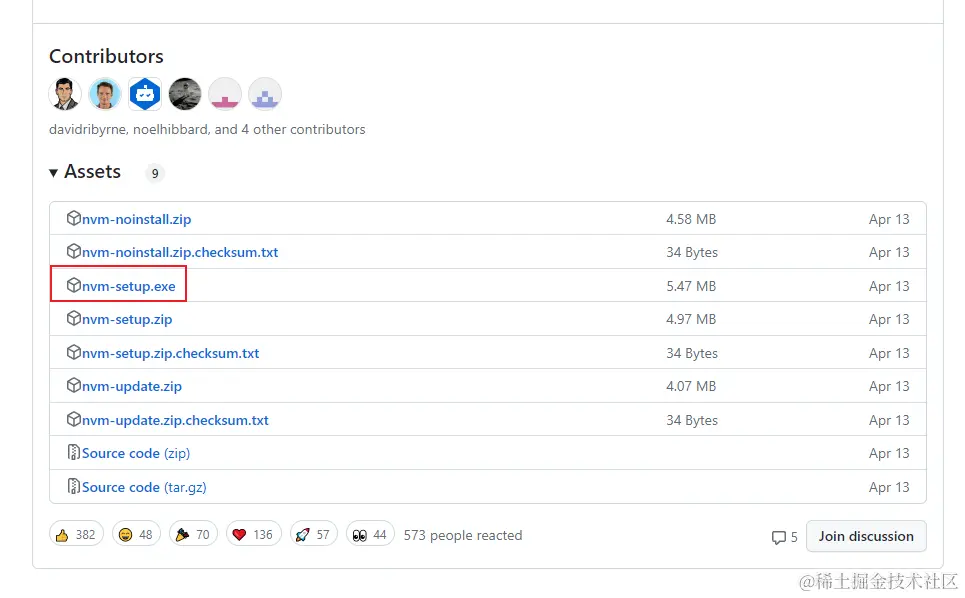The image size is (965, 598).
Task: Download nvm-update.zip
Action: click(132, 386)
